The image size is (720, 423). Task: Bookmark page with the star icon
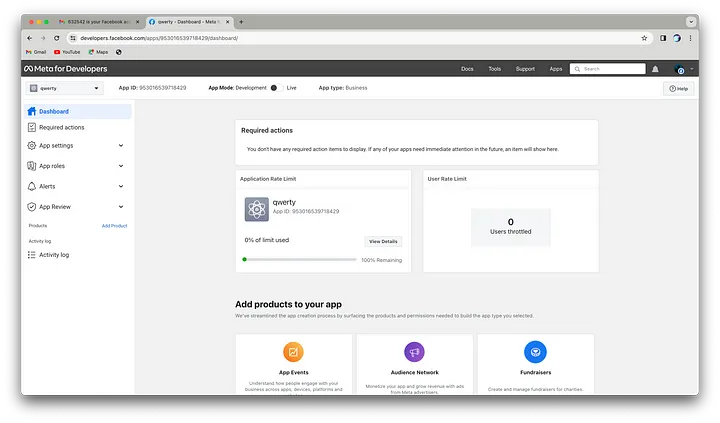644,38
